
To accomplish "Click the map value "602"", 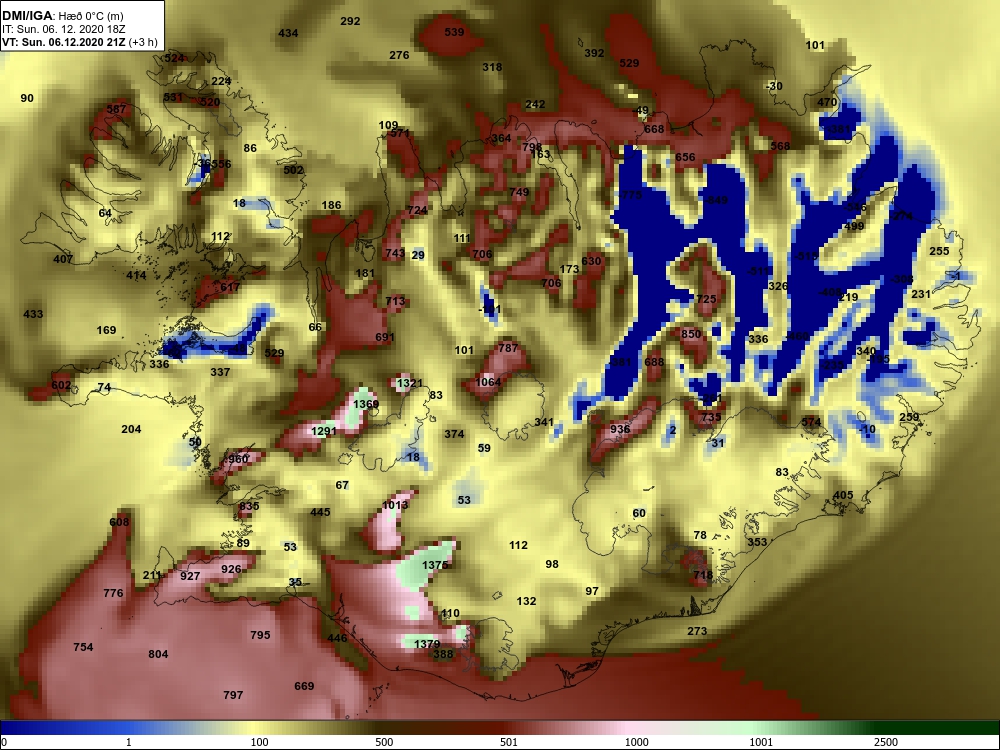I will click(61, 385).
